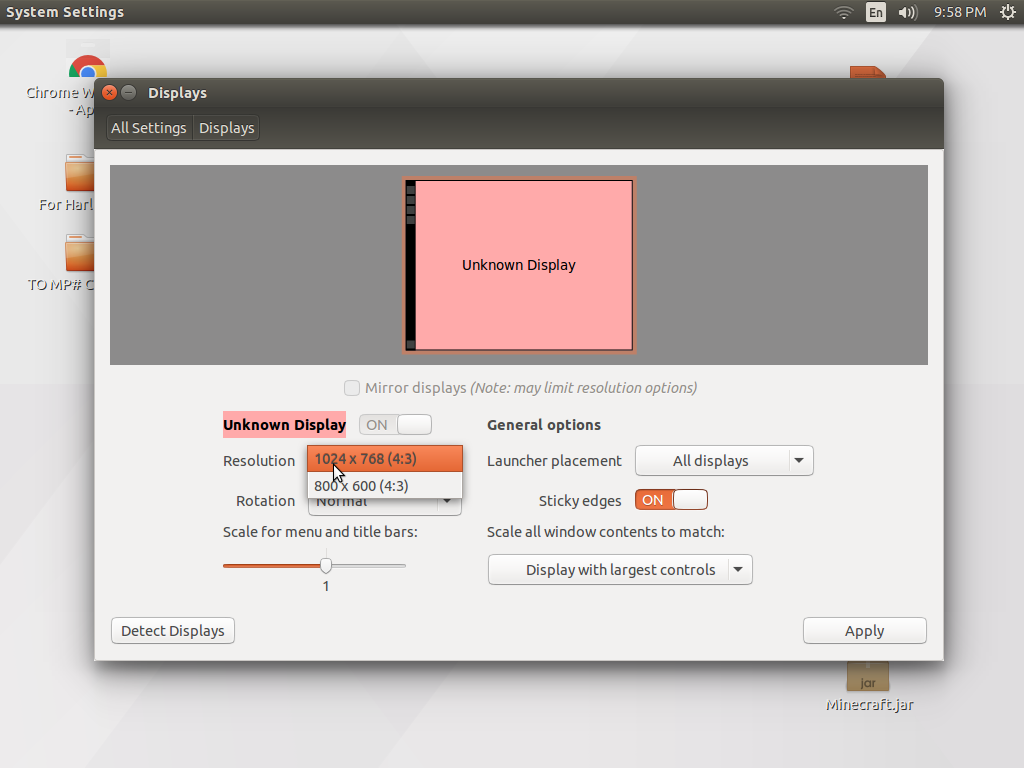Click the Detect Displays button
The width and height of the screenshot is (1024, 768).
coord(173,631)
